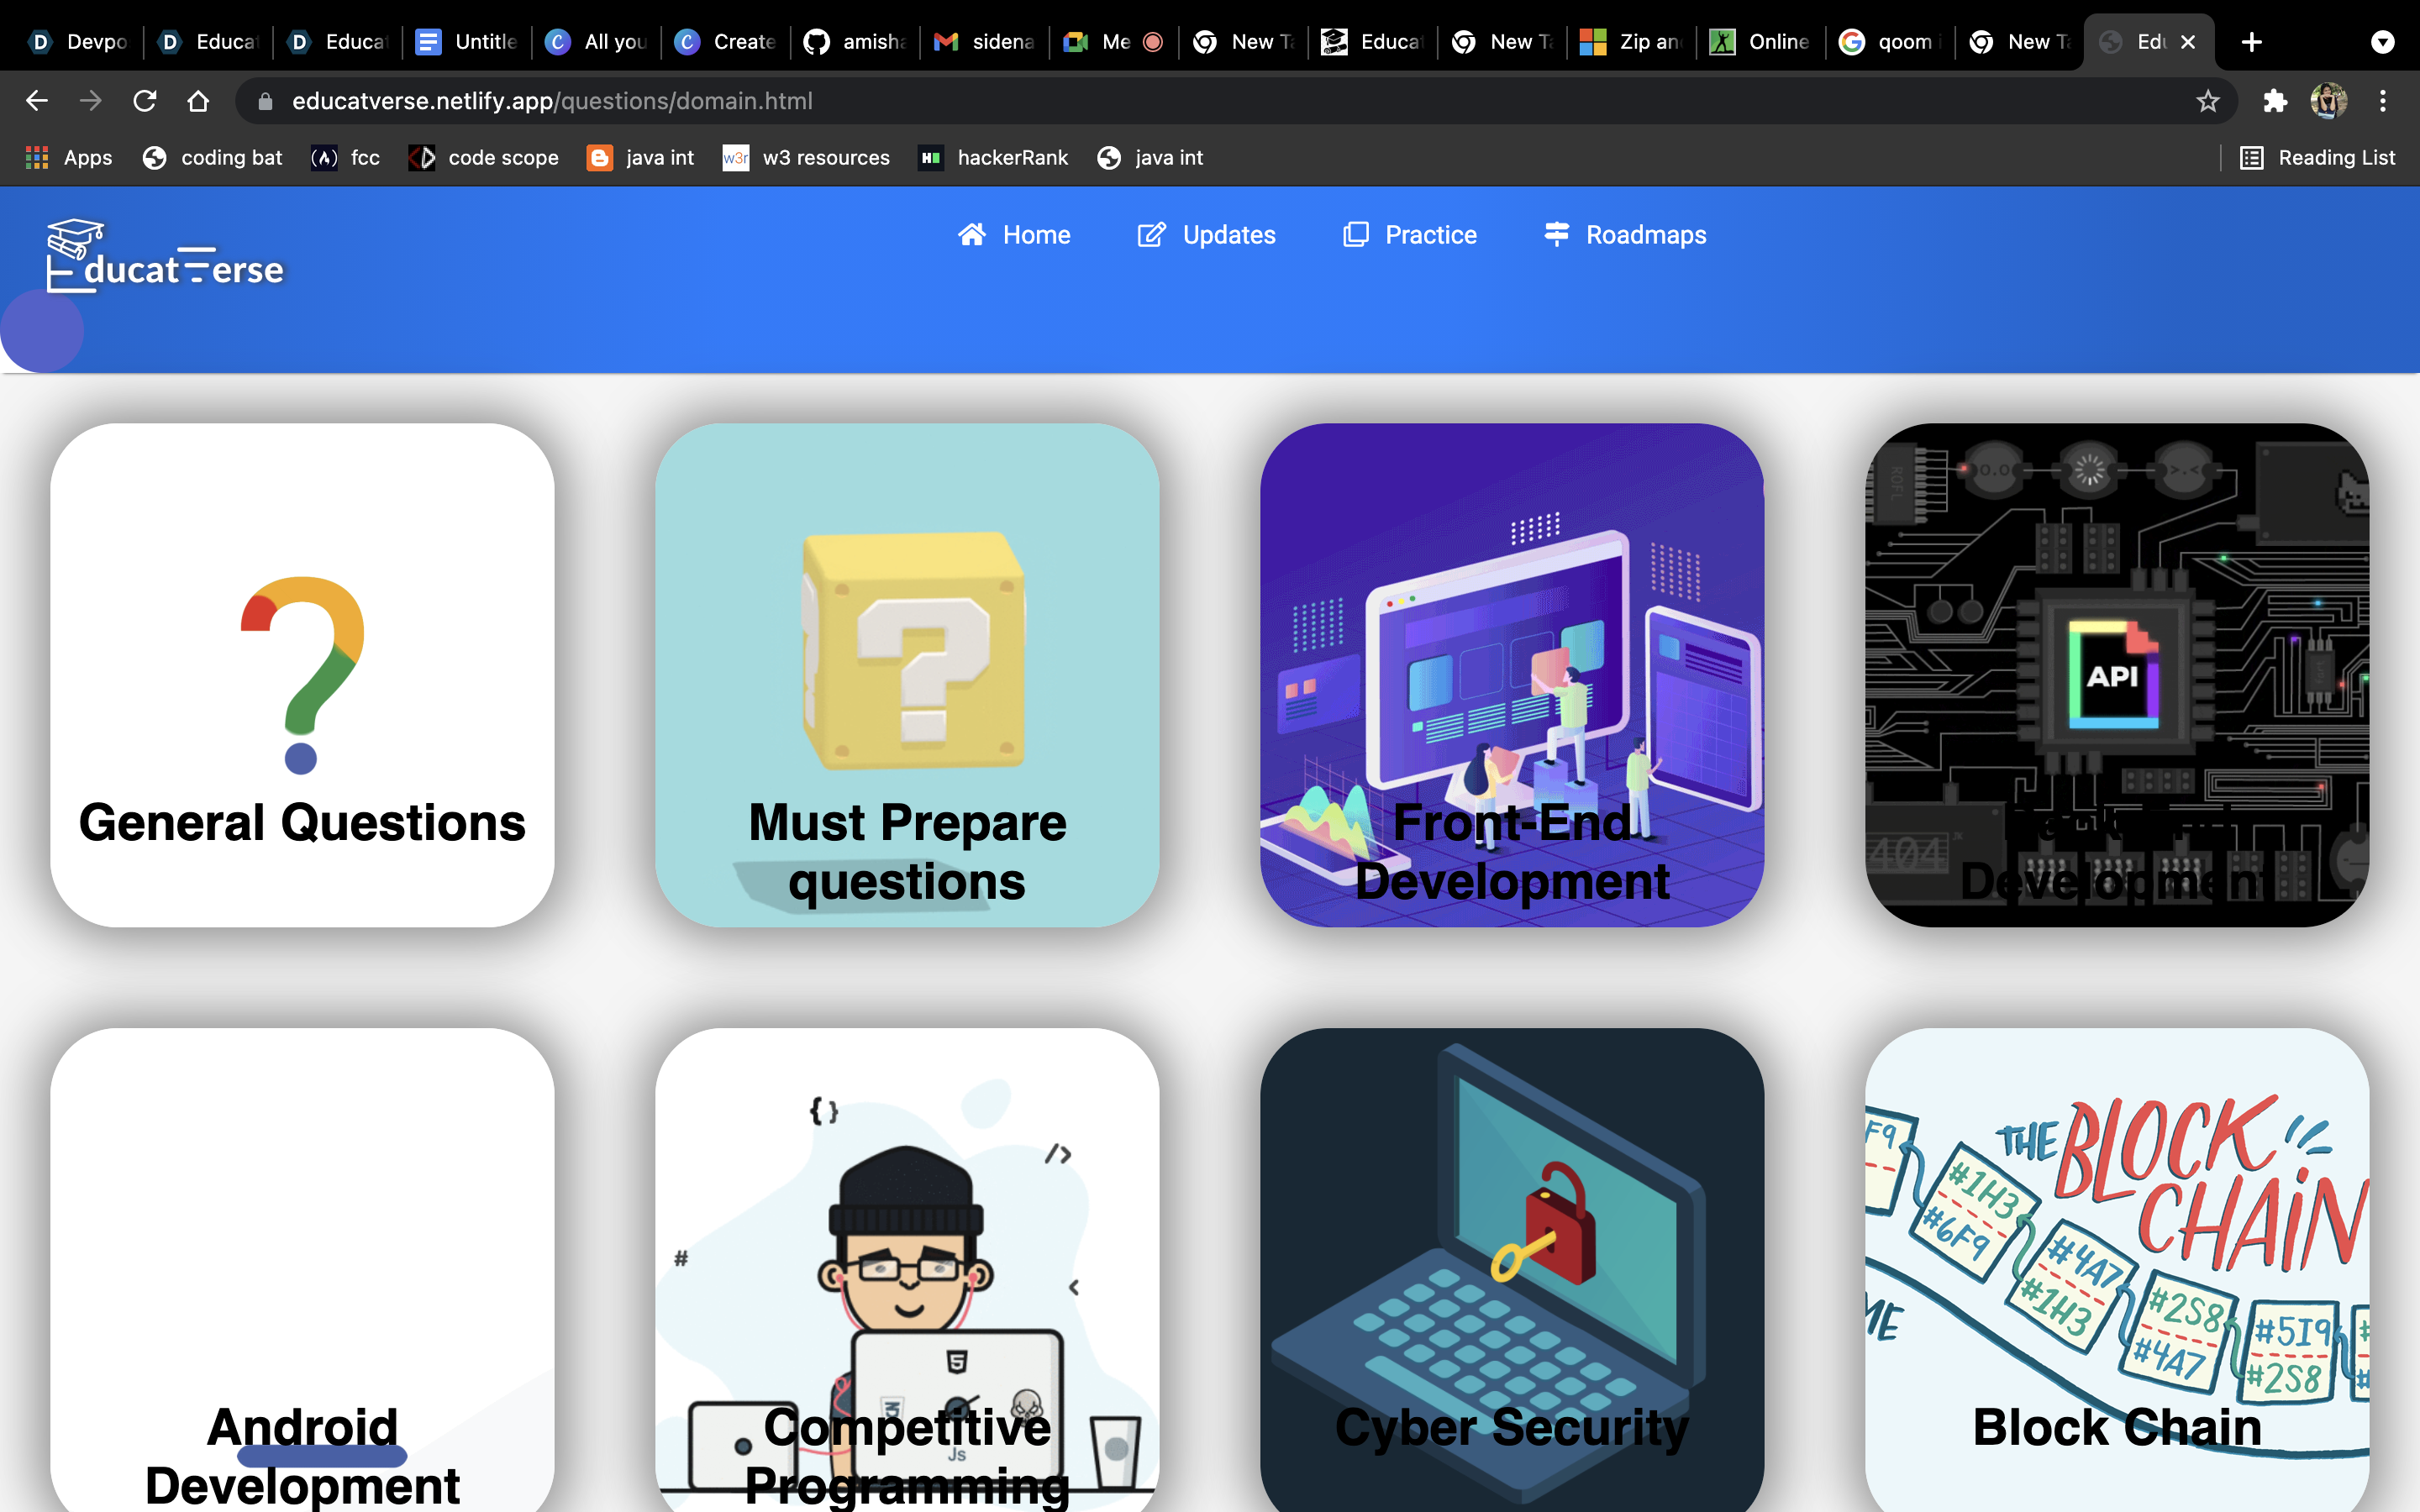Open the hackerRank bookmark
The height and width of the screenshot is (1512, 2420).
993,158
